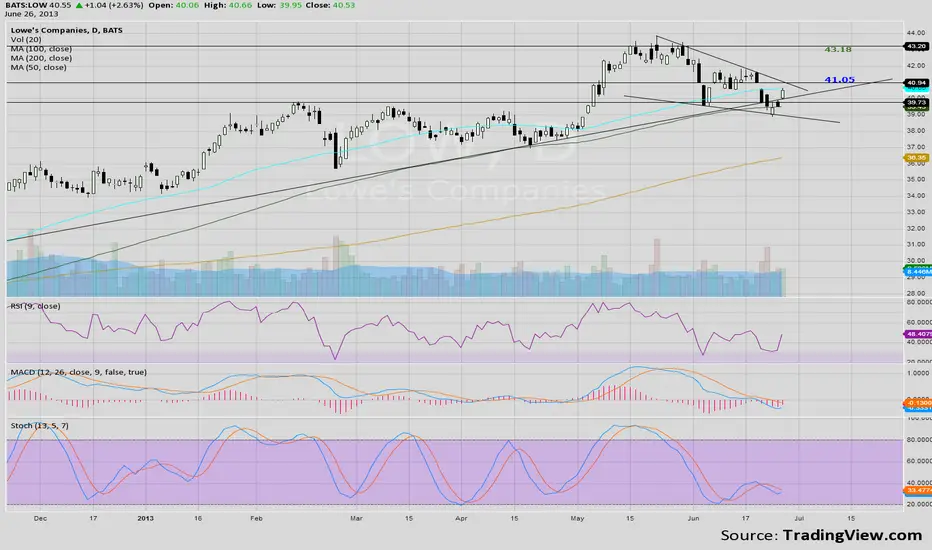Select the MA (100, close) indicator label
The height and width of the screenshot is (550, 932).
pos(41,49)
